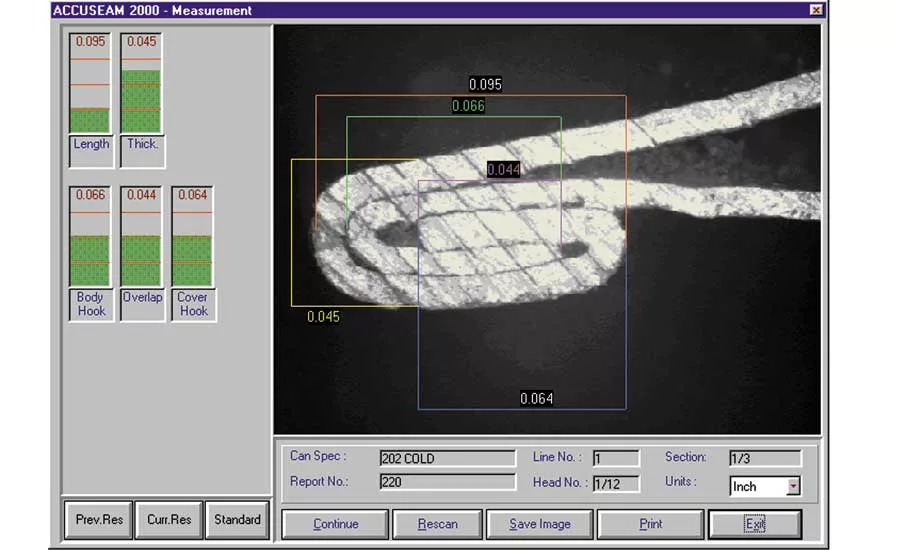The image size is (900, 550).
Task: Click Rescan to rescan the seam
Action: [437, 524]
